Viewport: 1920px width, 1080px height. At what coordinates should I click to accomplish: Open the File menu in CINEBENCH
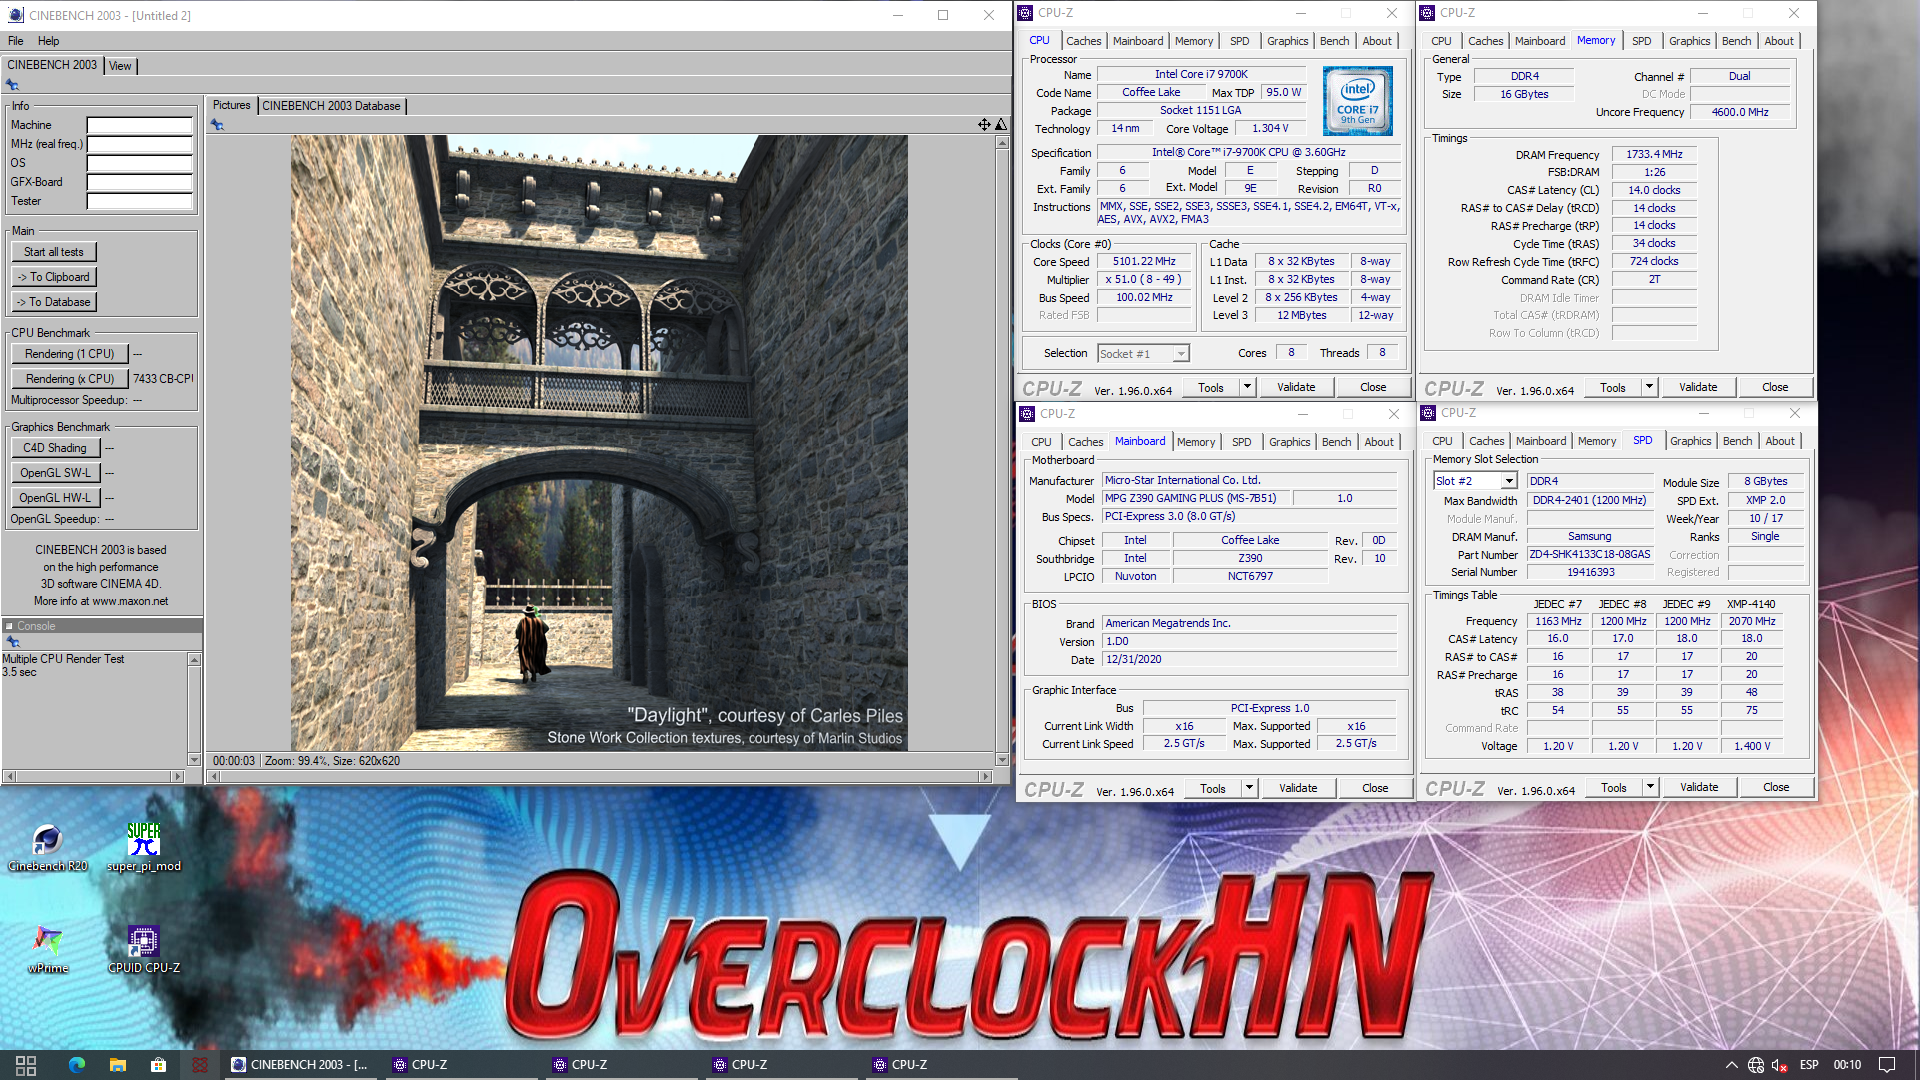tap(16, 41)
